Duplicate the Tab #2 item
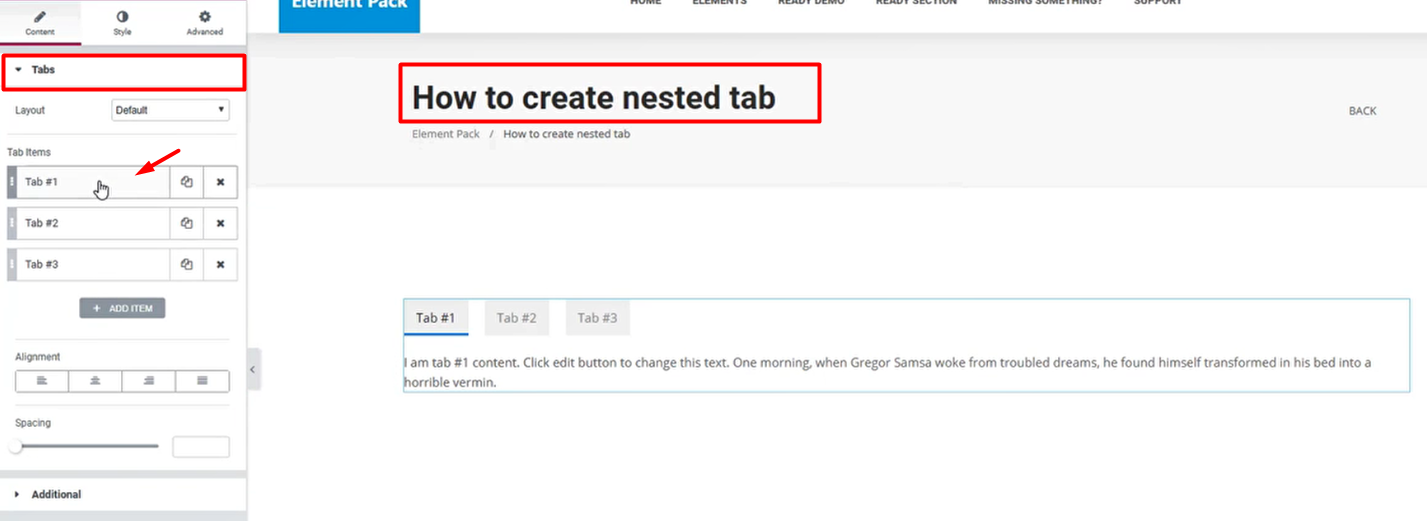The width and height of the screenshot is (1427, 521). 186,223
